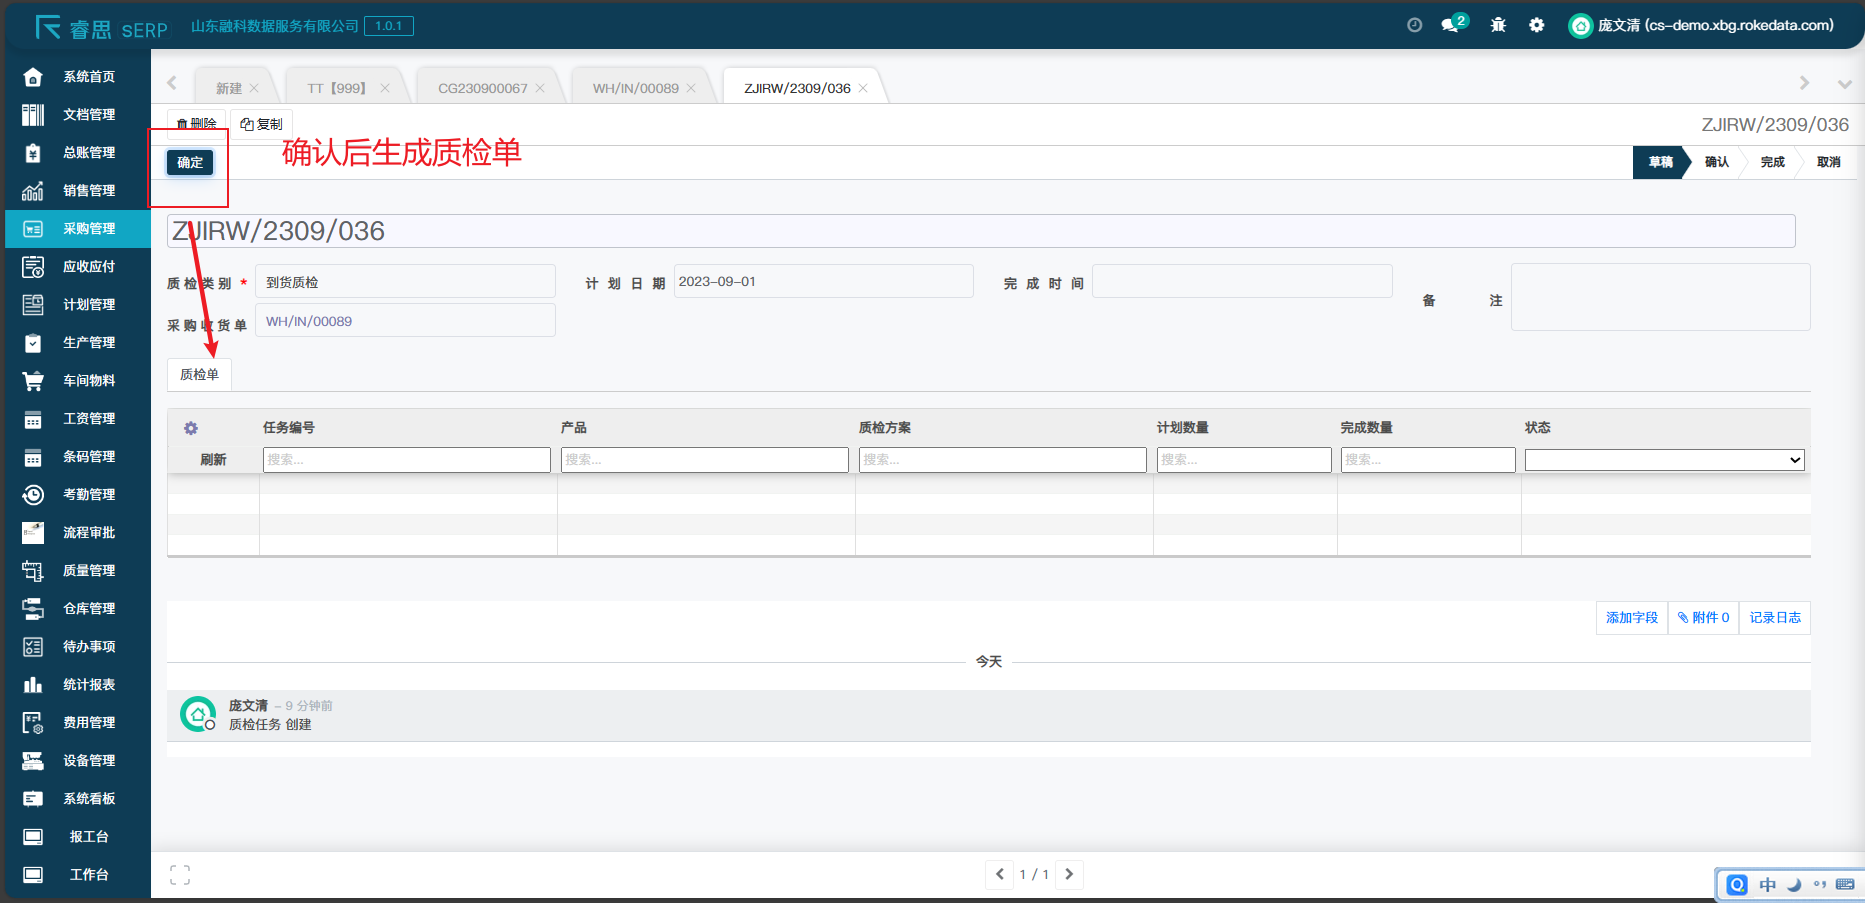Go to next record arrow in pager

1069,874
